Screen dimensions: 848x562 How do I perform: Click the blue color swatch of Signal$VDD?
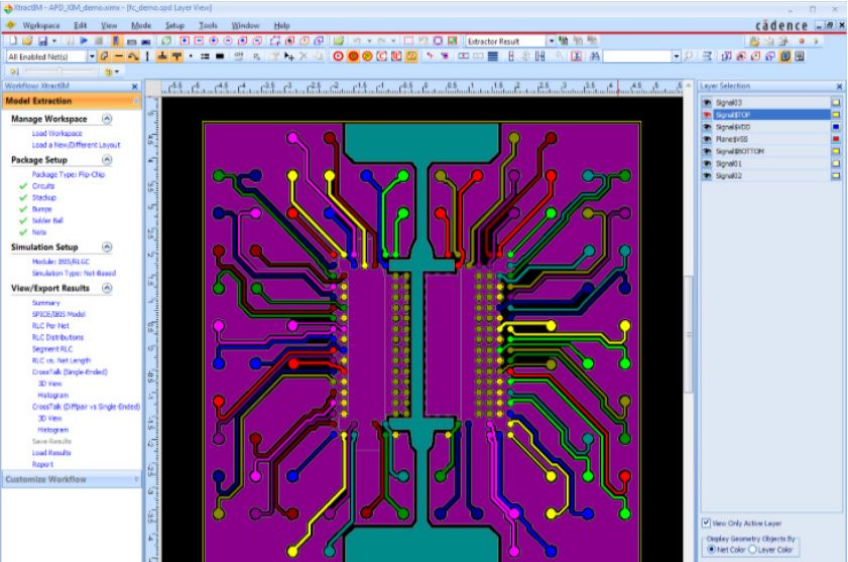click(836, 127)
